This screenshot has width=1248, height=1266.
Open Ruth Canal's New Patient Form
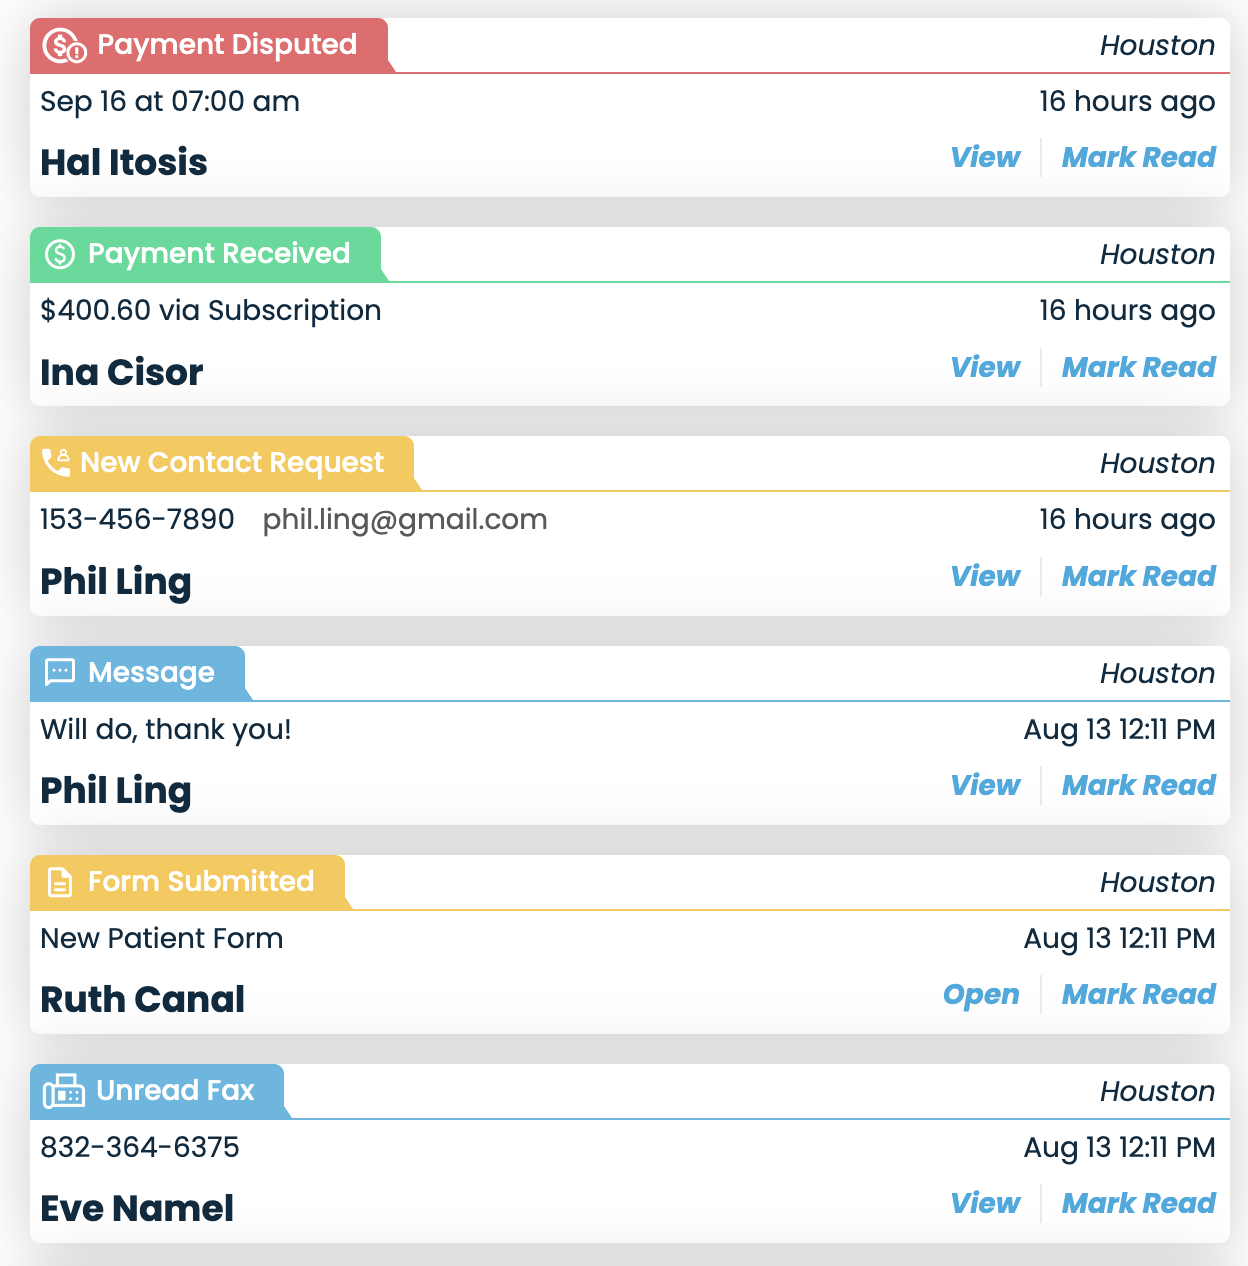[x=981, y=994]
